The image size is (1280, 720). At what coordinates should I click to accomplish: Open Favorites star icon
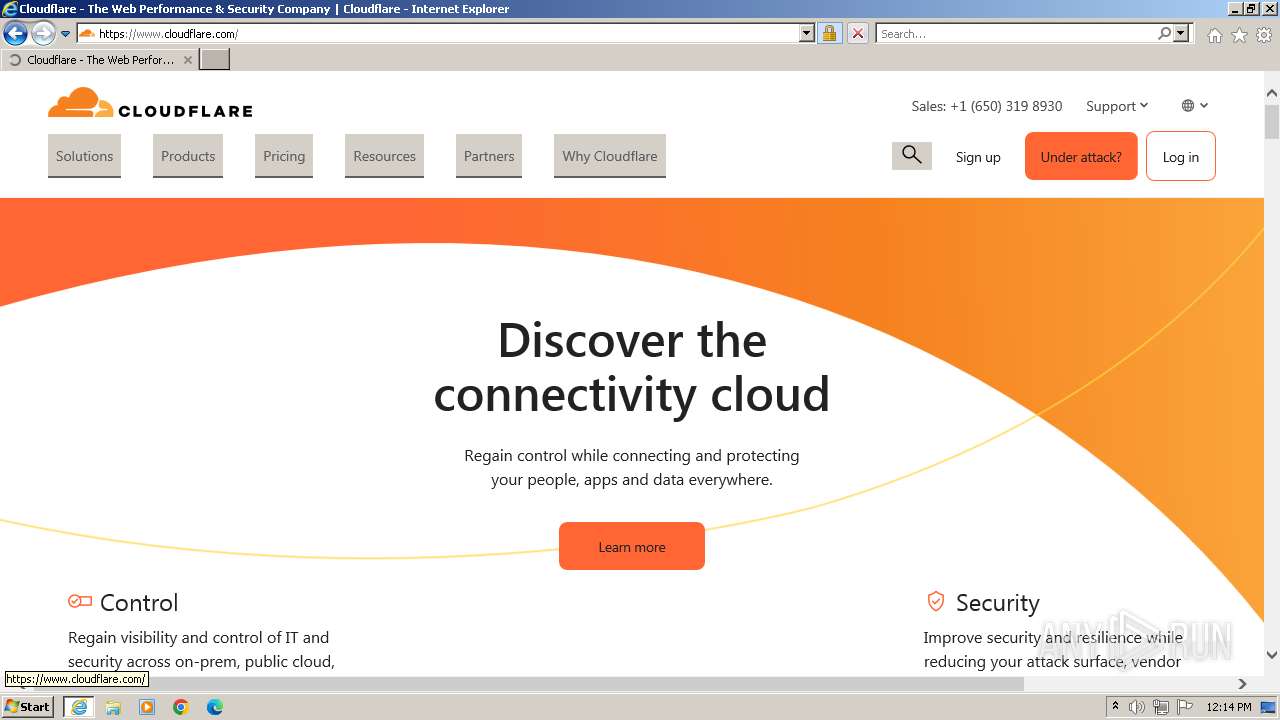(1239, 35)
